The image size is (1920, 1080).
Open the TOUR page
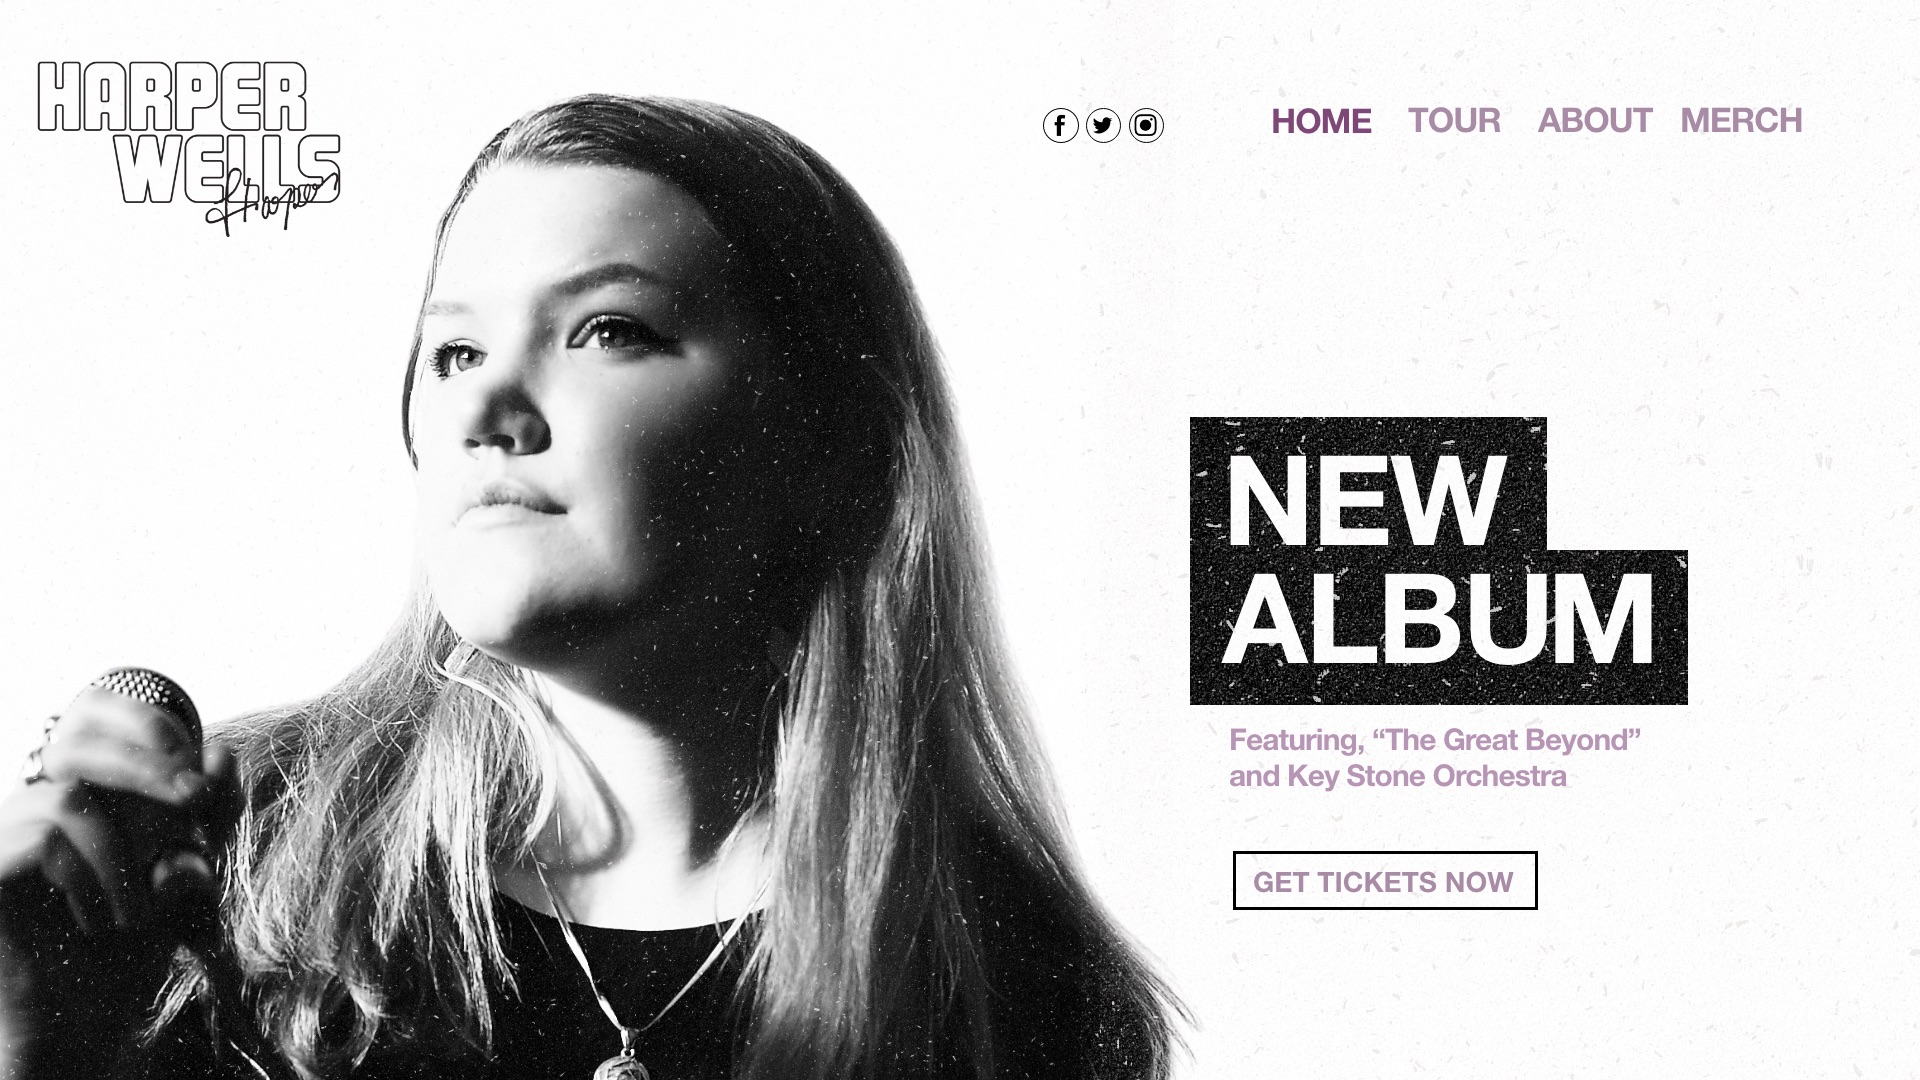click(x=1454, y=120)
